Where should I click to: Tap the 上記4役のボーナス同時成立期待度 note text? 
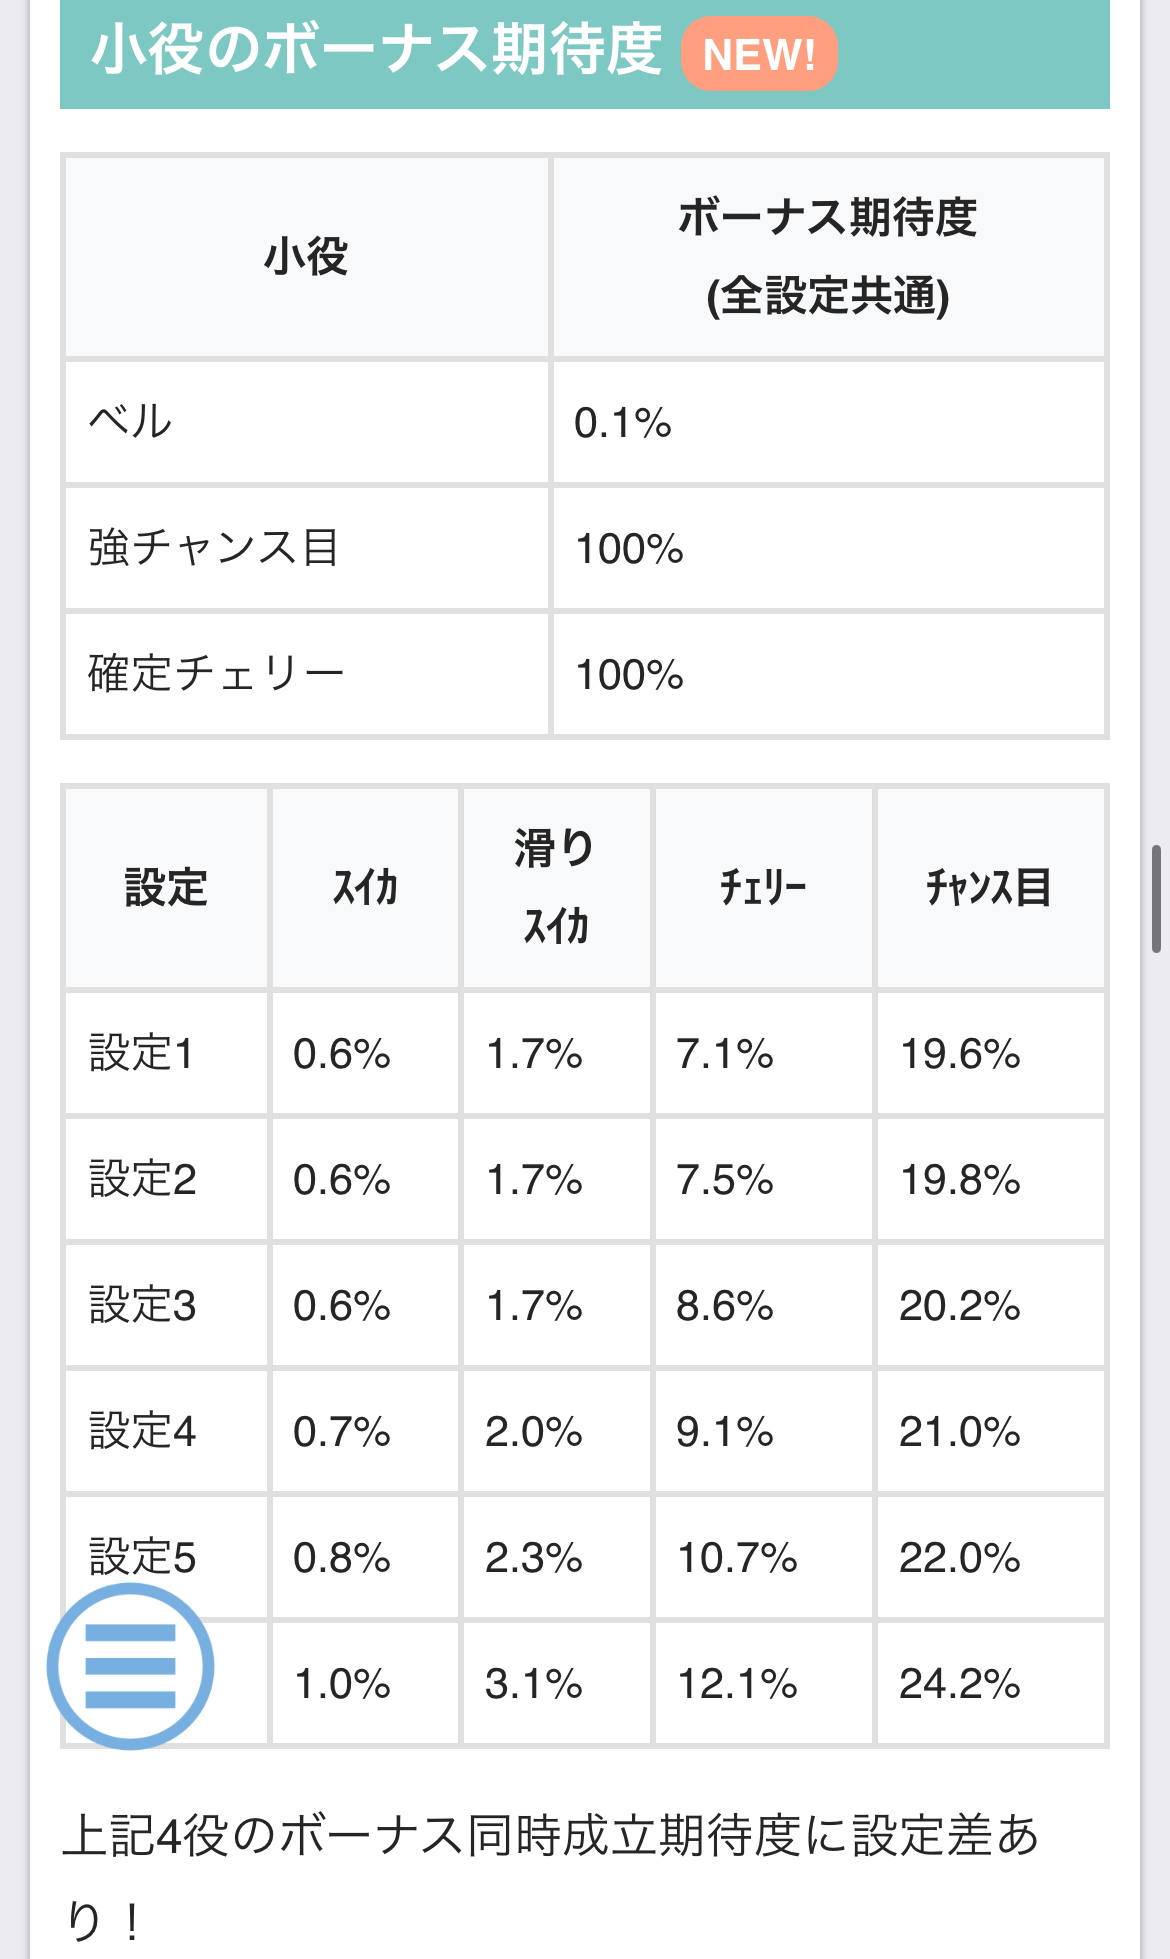coord(550,1838)
